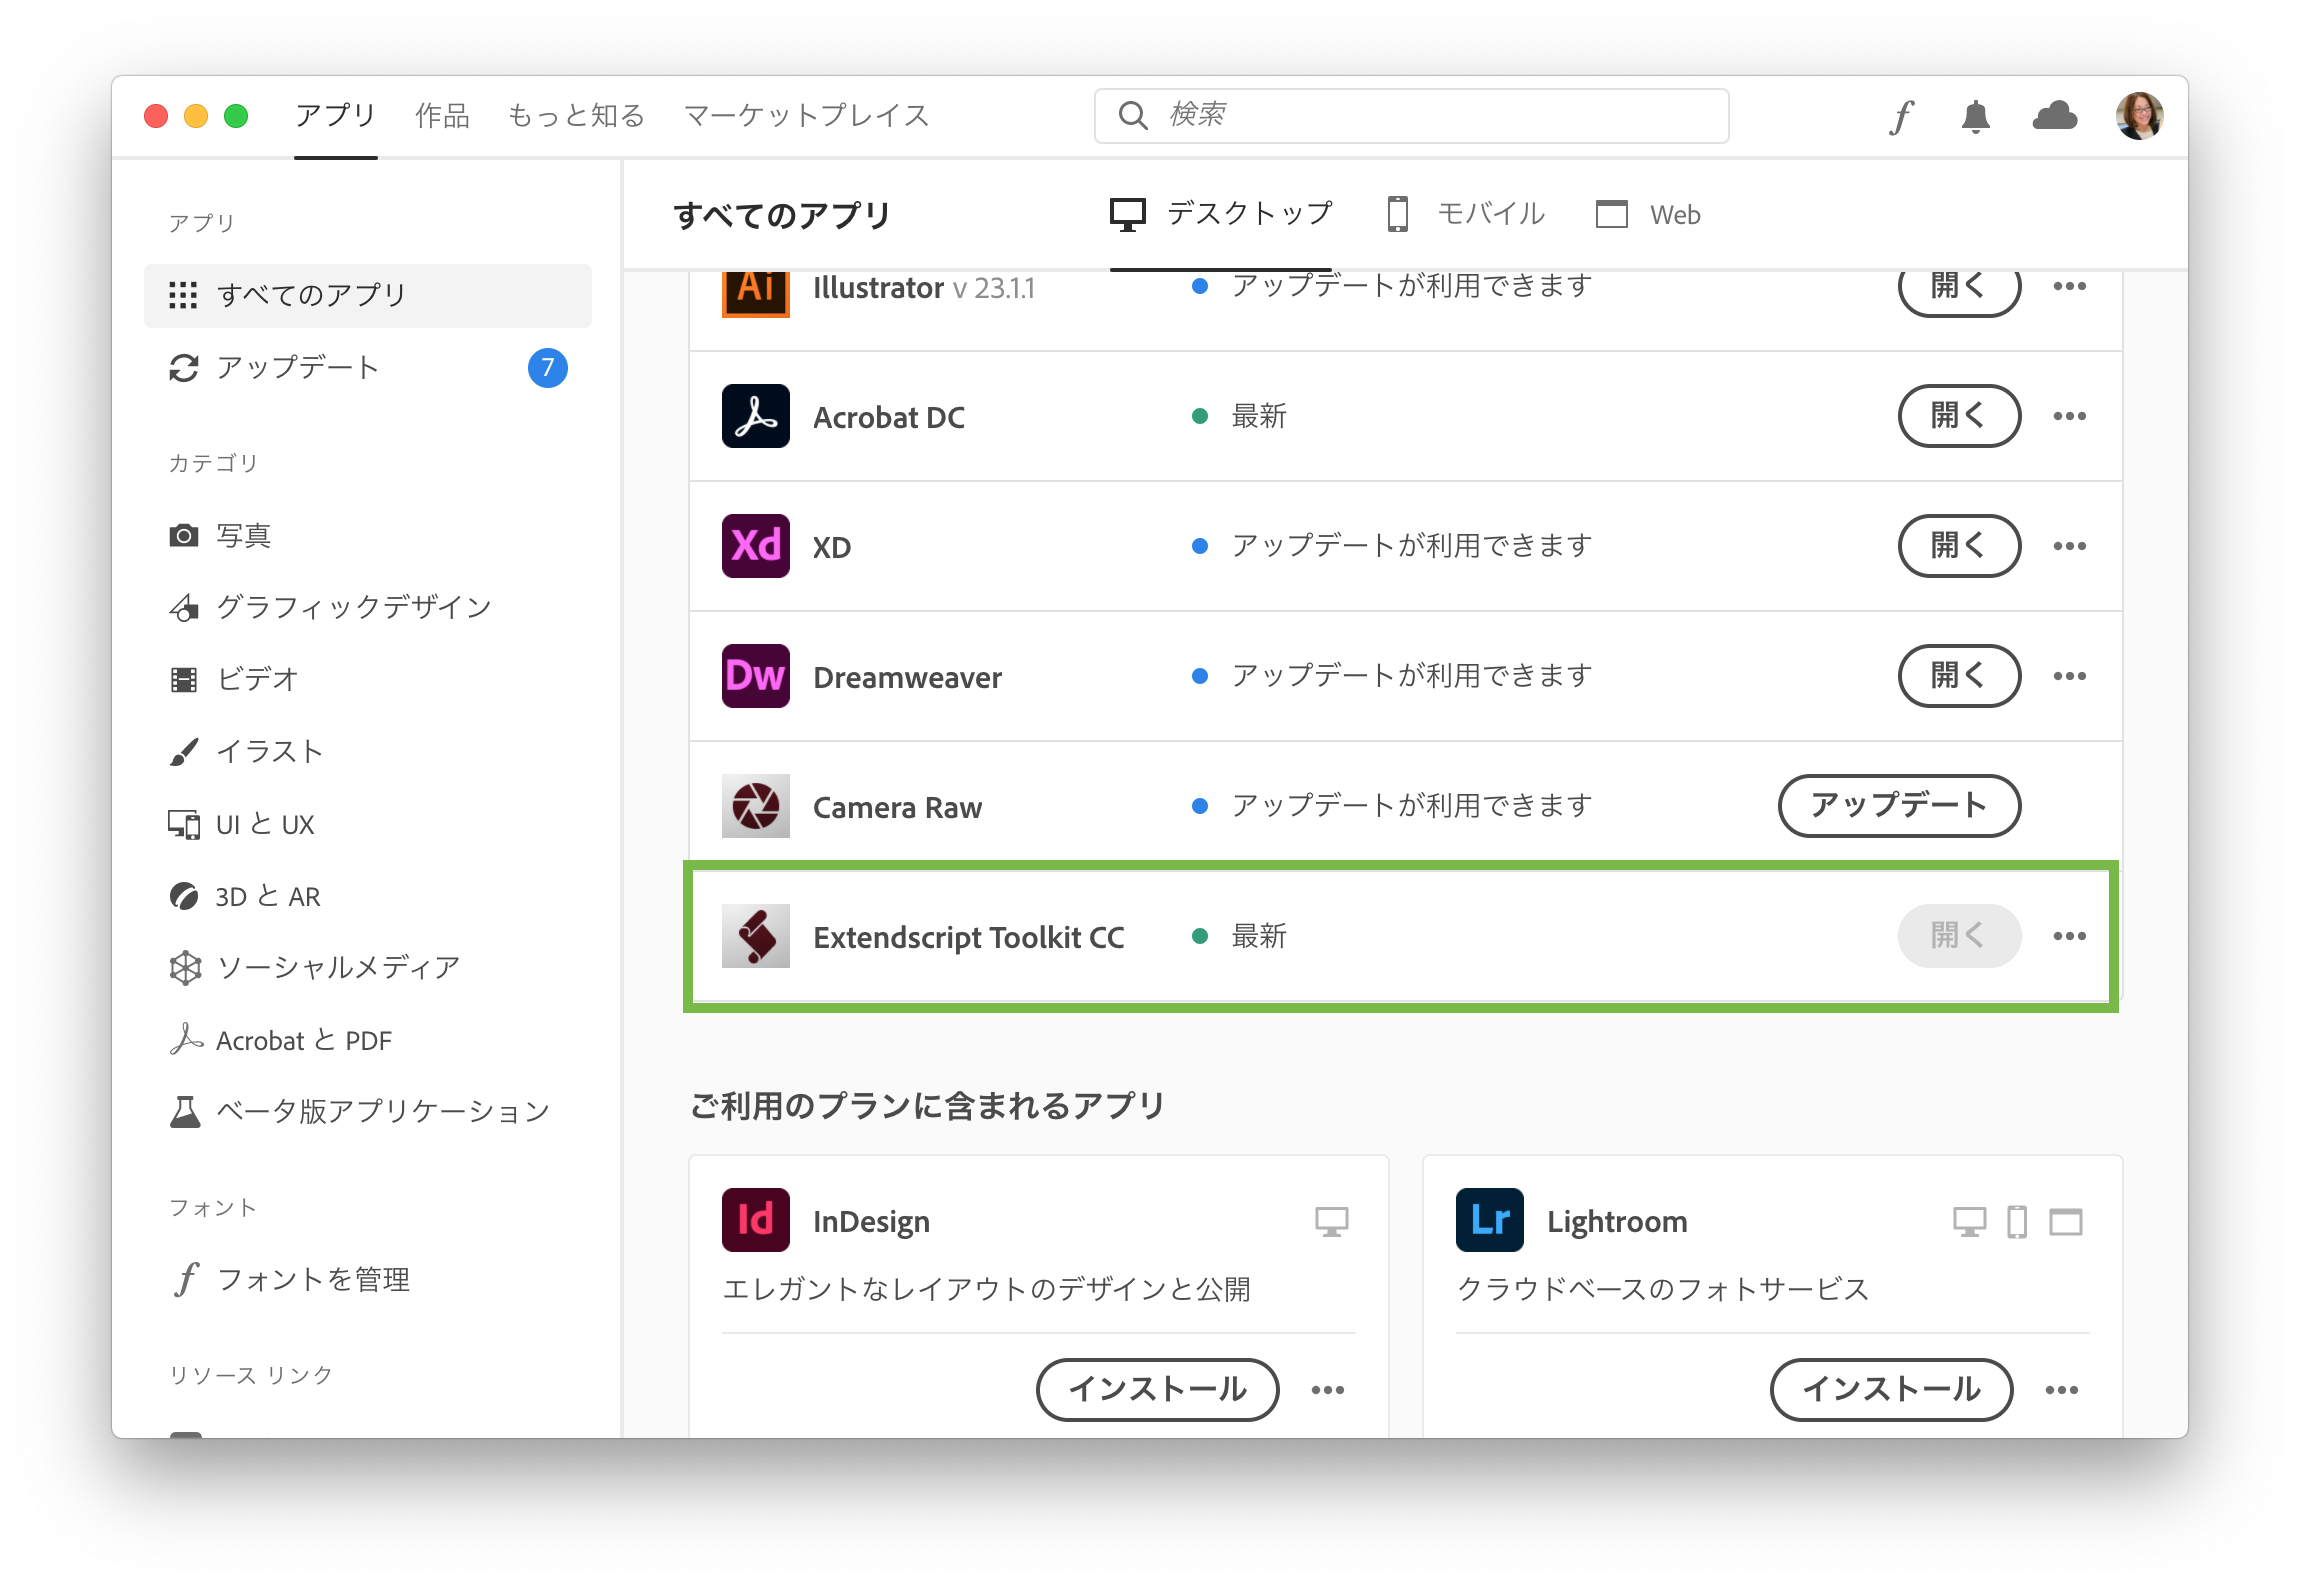Click the Extendscript Toolkit CC icon
Viewport: 2300px width, 1586px height.
click(x=755, y=936)
